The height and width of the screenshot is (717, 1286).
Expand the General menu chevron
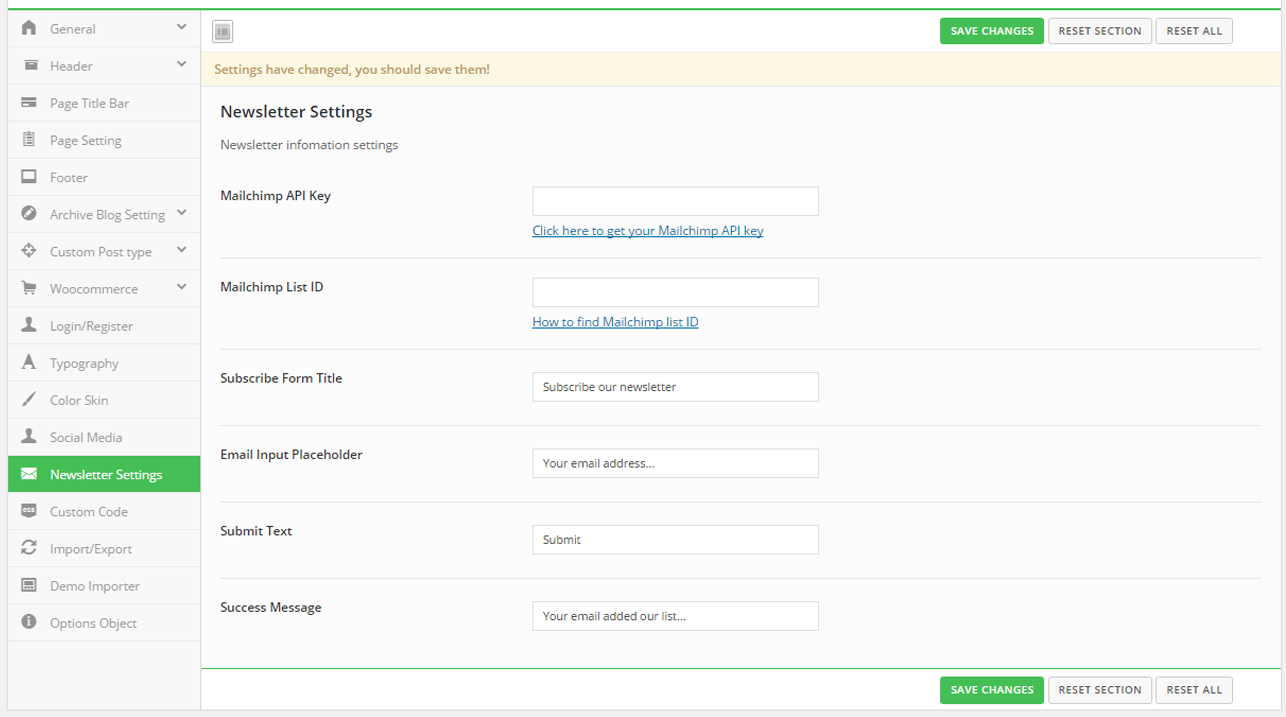pos(181,28)
